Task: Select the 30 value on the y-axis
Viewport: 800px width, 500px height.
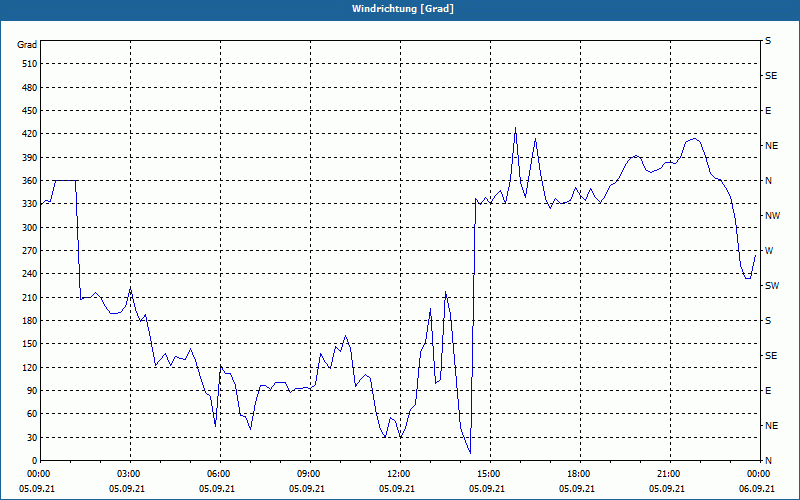Action: click(x=32, y=437)
